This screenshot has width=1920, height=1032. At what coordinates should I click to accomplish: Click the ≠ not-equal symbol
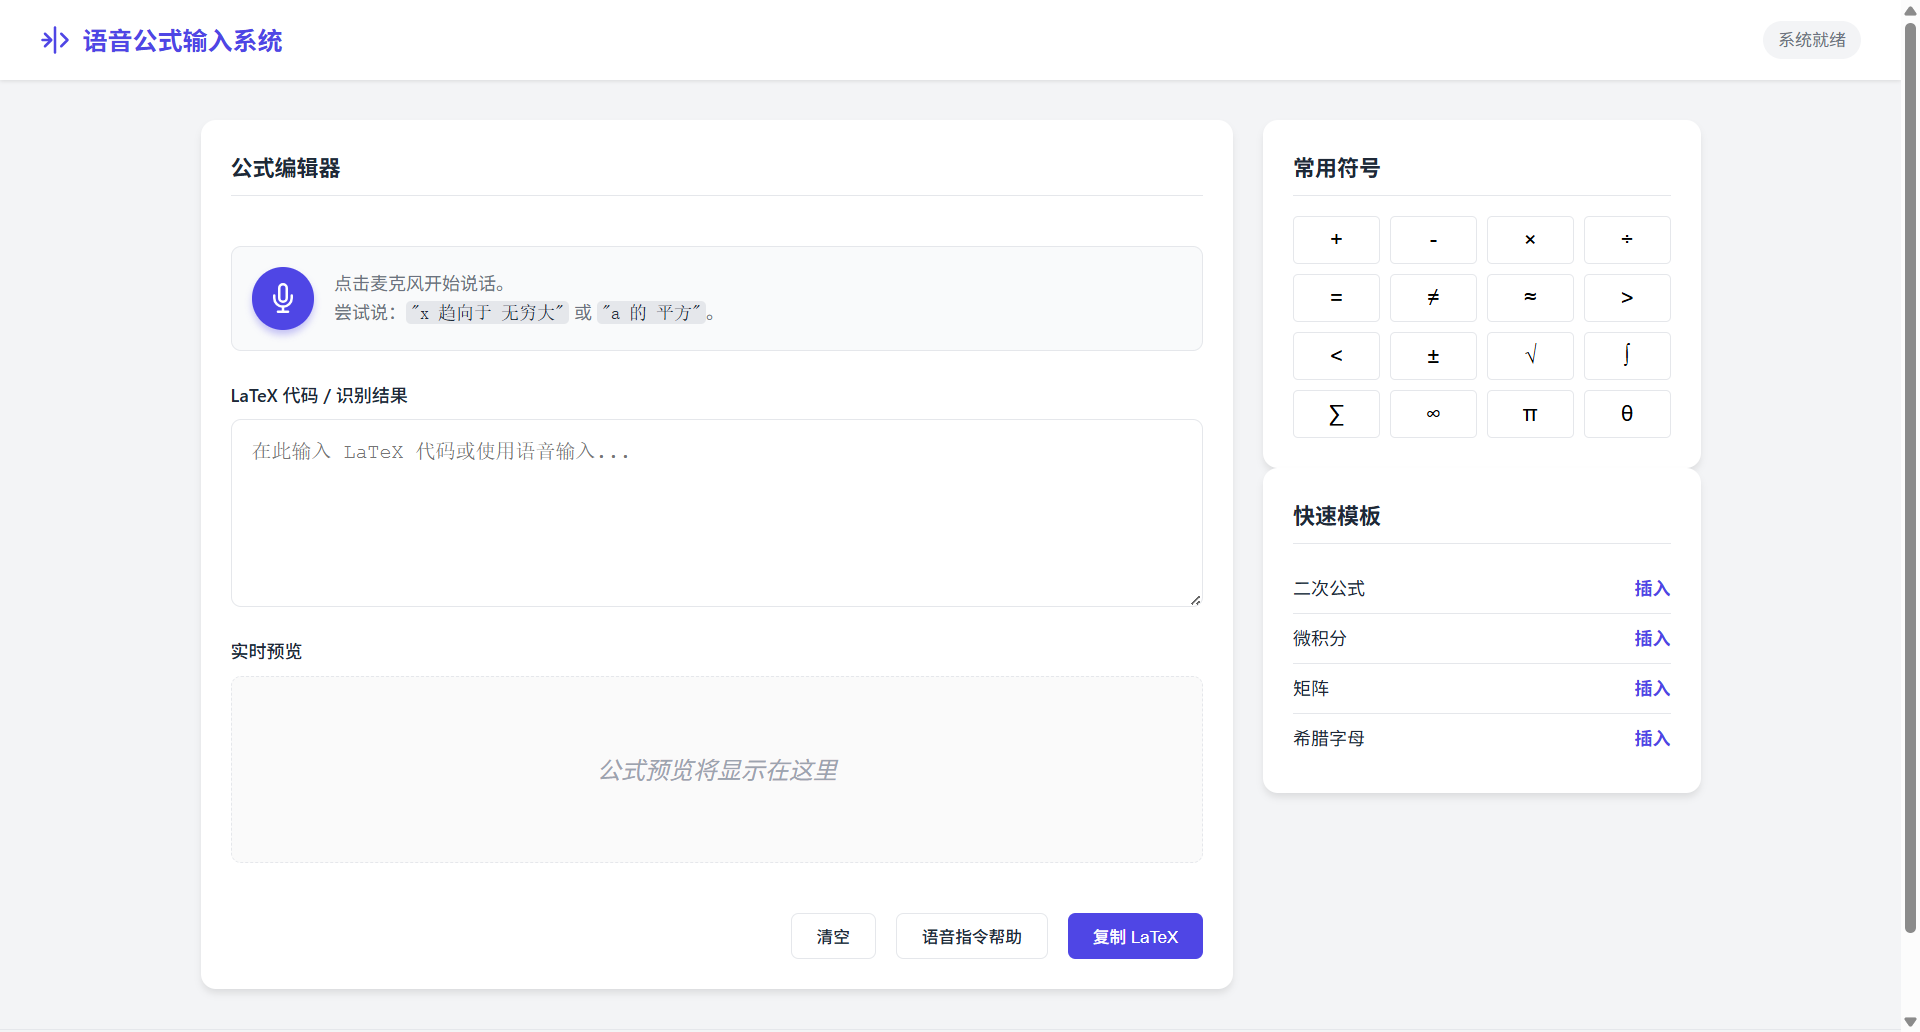click(1433, 297)
